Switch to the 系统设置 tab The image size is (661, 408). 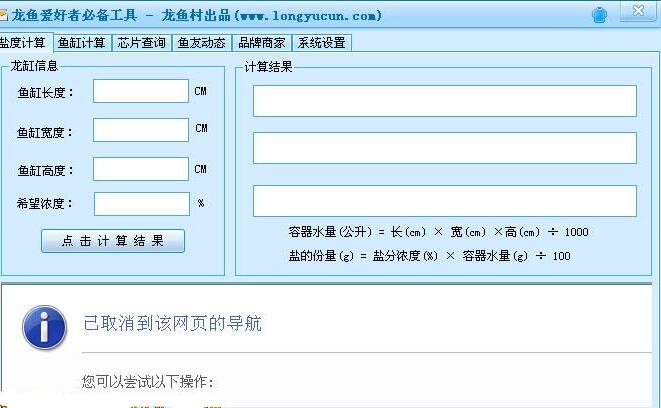click(322, 43)
